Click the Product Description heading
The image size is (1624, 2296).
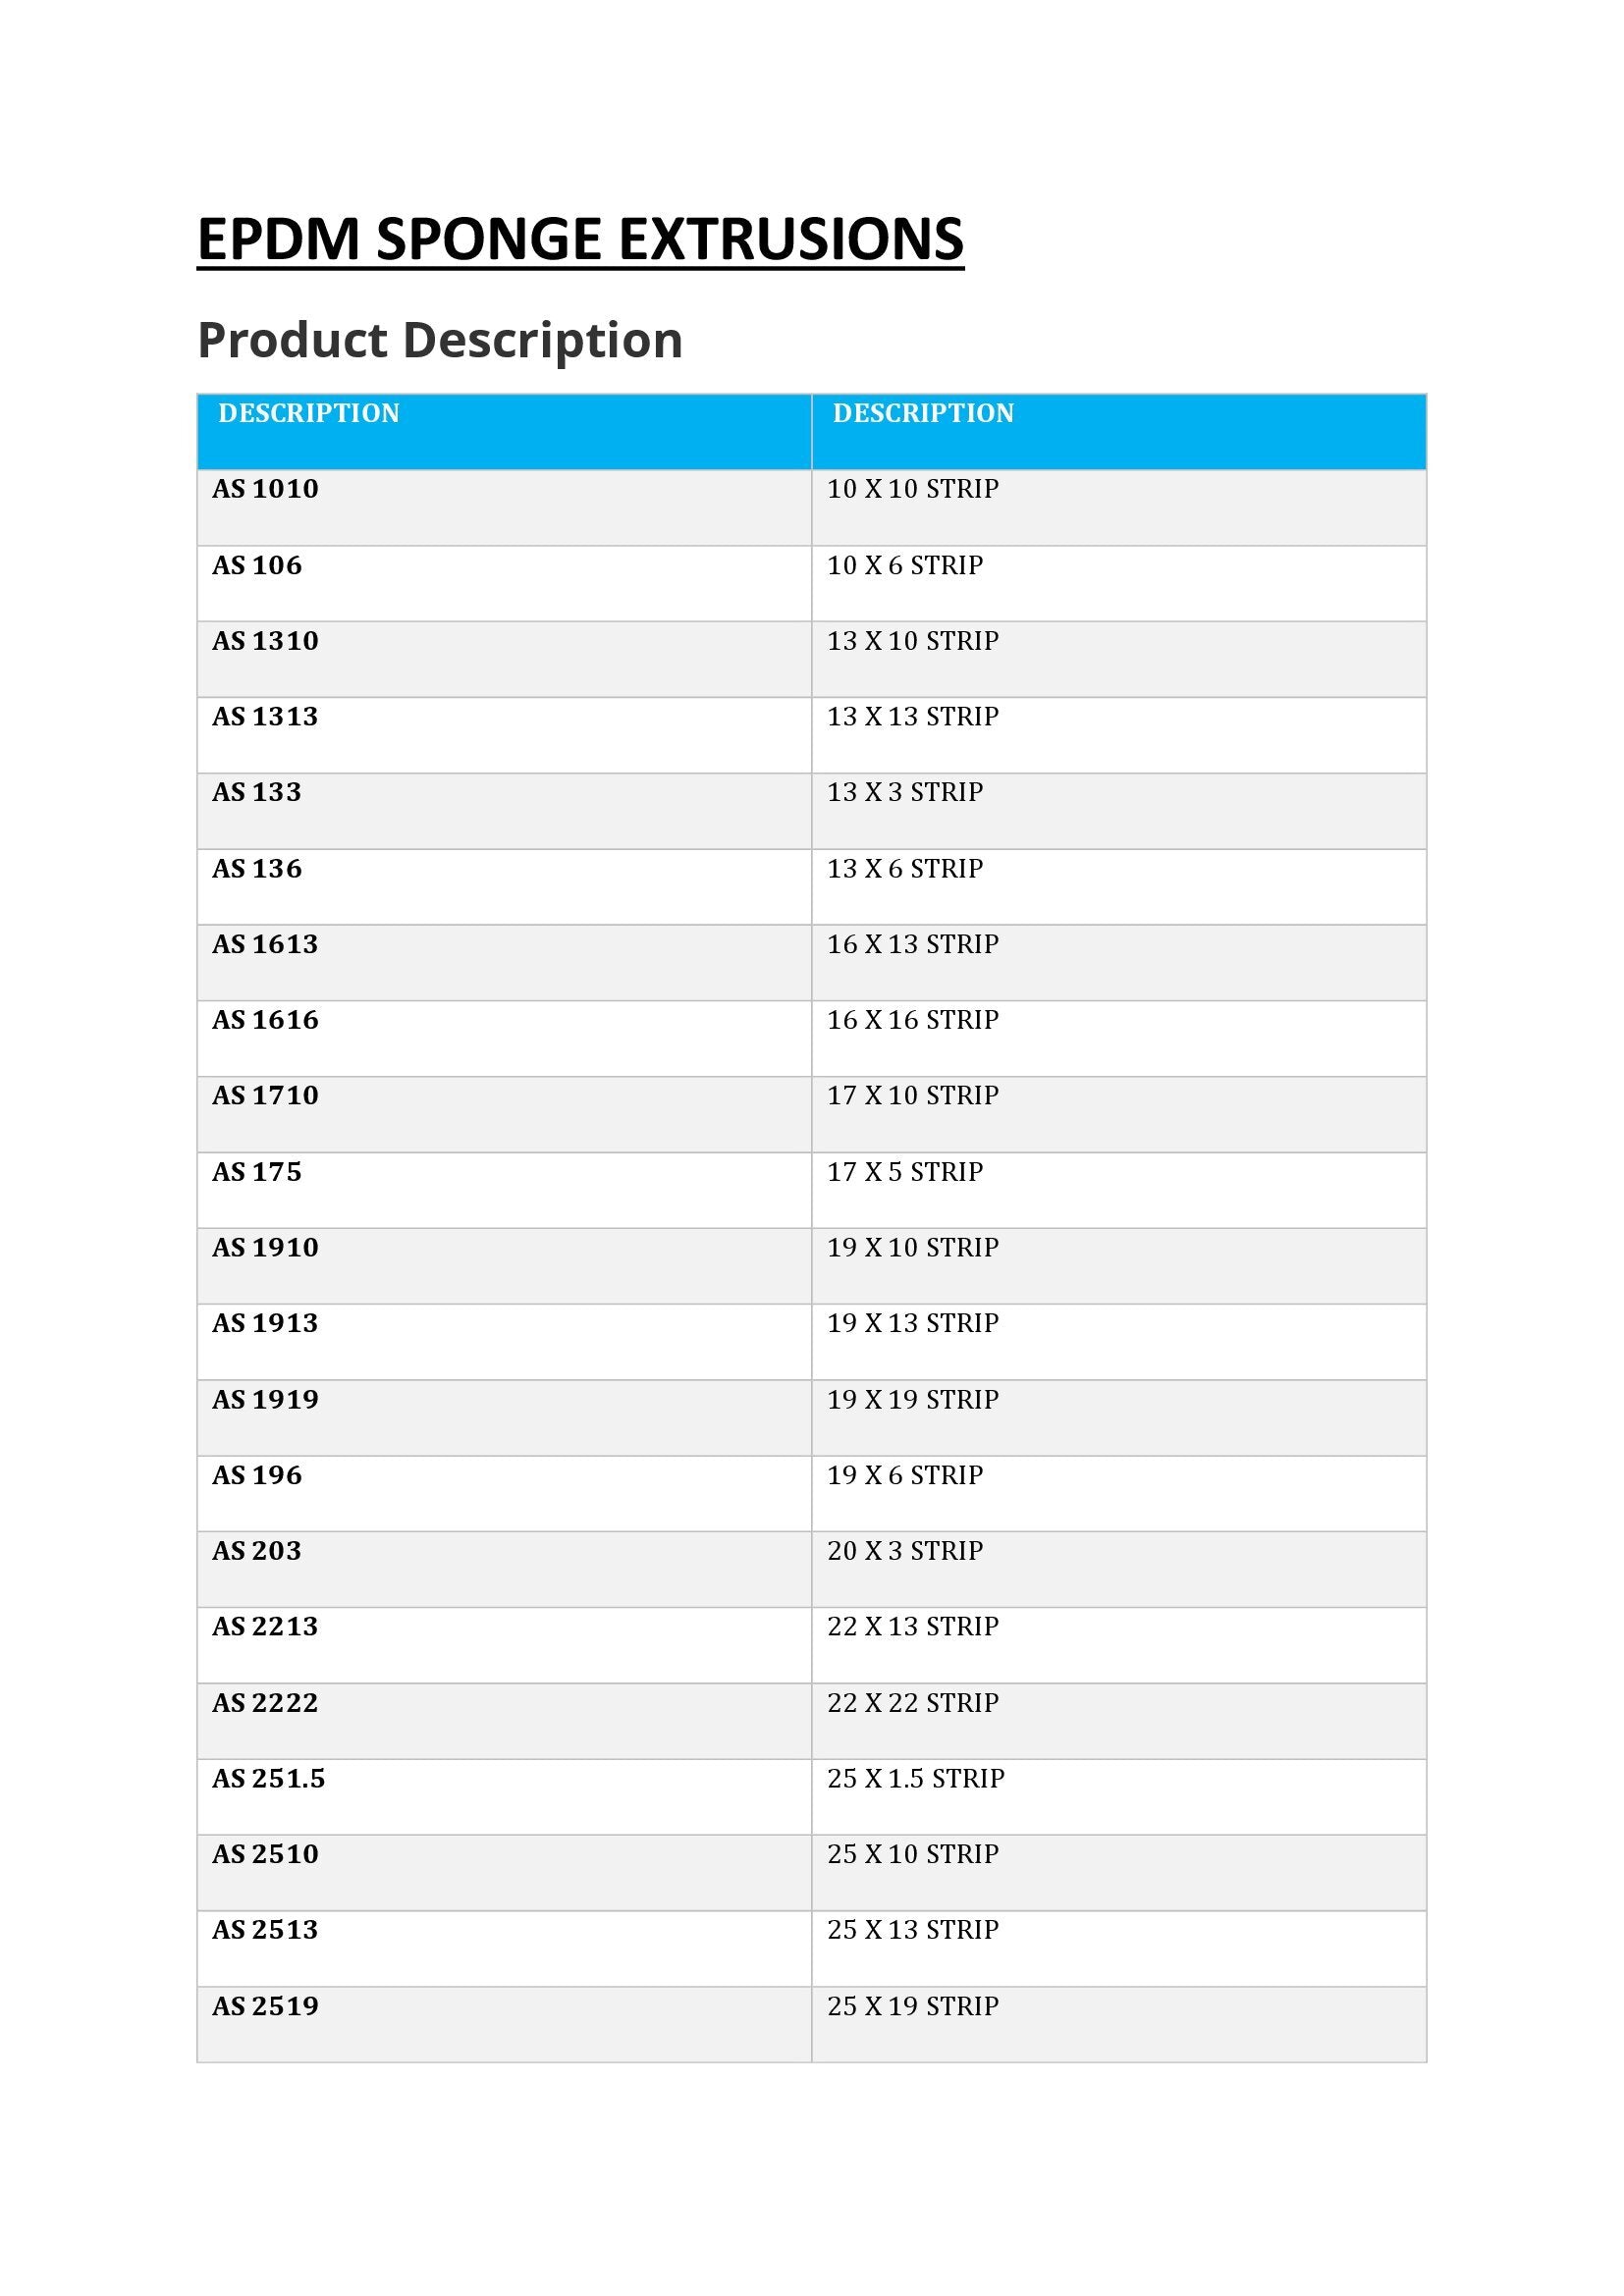click(x=440, y=340)
